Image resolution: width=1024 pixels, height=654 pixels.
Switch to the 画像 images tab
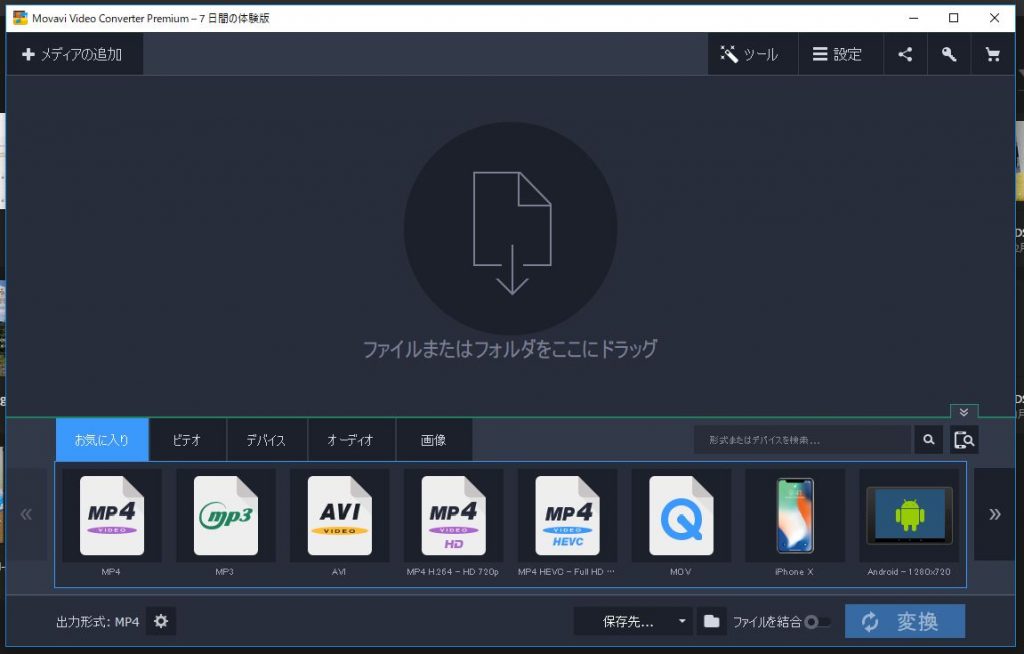click(434, 440)
